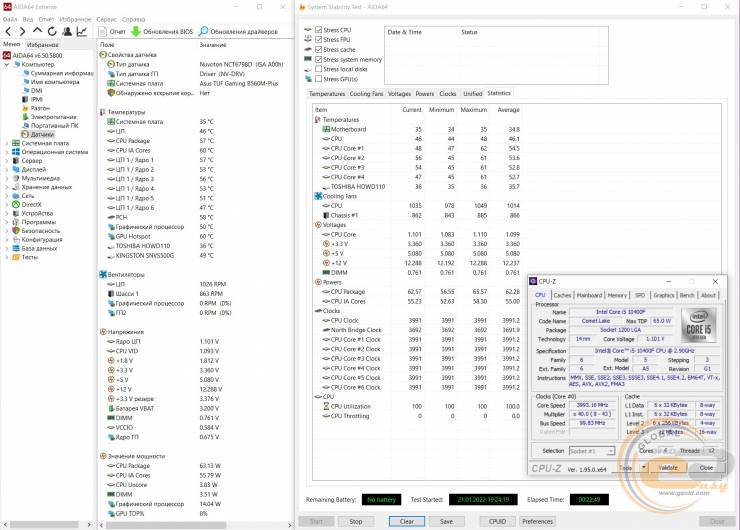Switch to Temperatures tab in stability test
Viewport: 740px width, 530px height.
[327, 94]
